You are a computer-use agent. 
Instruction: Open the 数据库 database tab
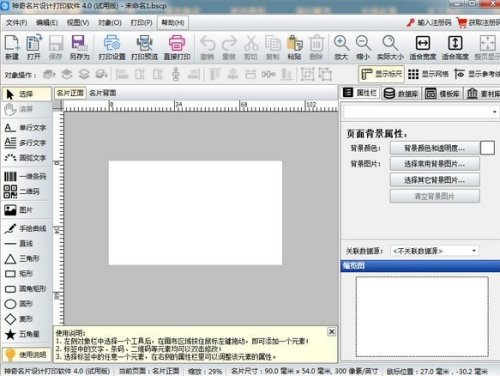click(401, 93)
